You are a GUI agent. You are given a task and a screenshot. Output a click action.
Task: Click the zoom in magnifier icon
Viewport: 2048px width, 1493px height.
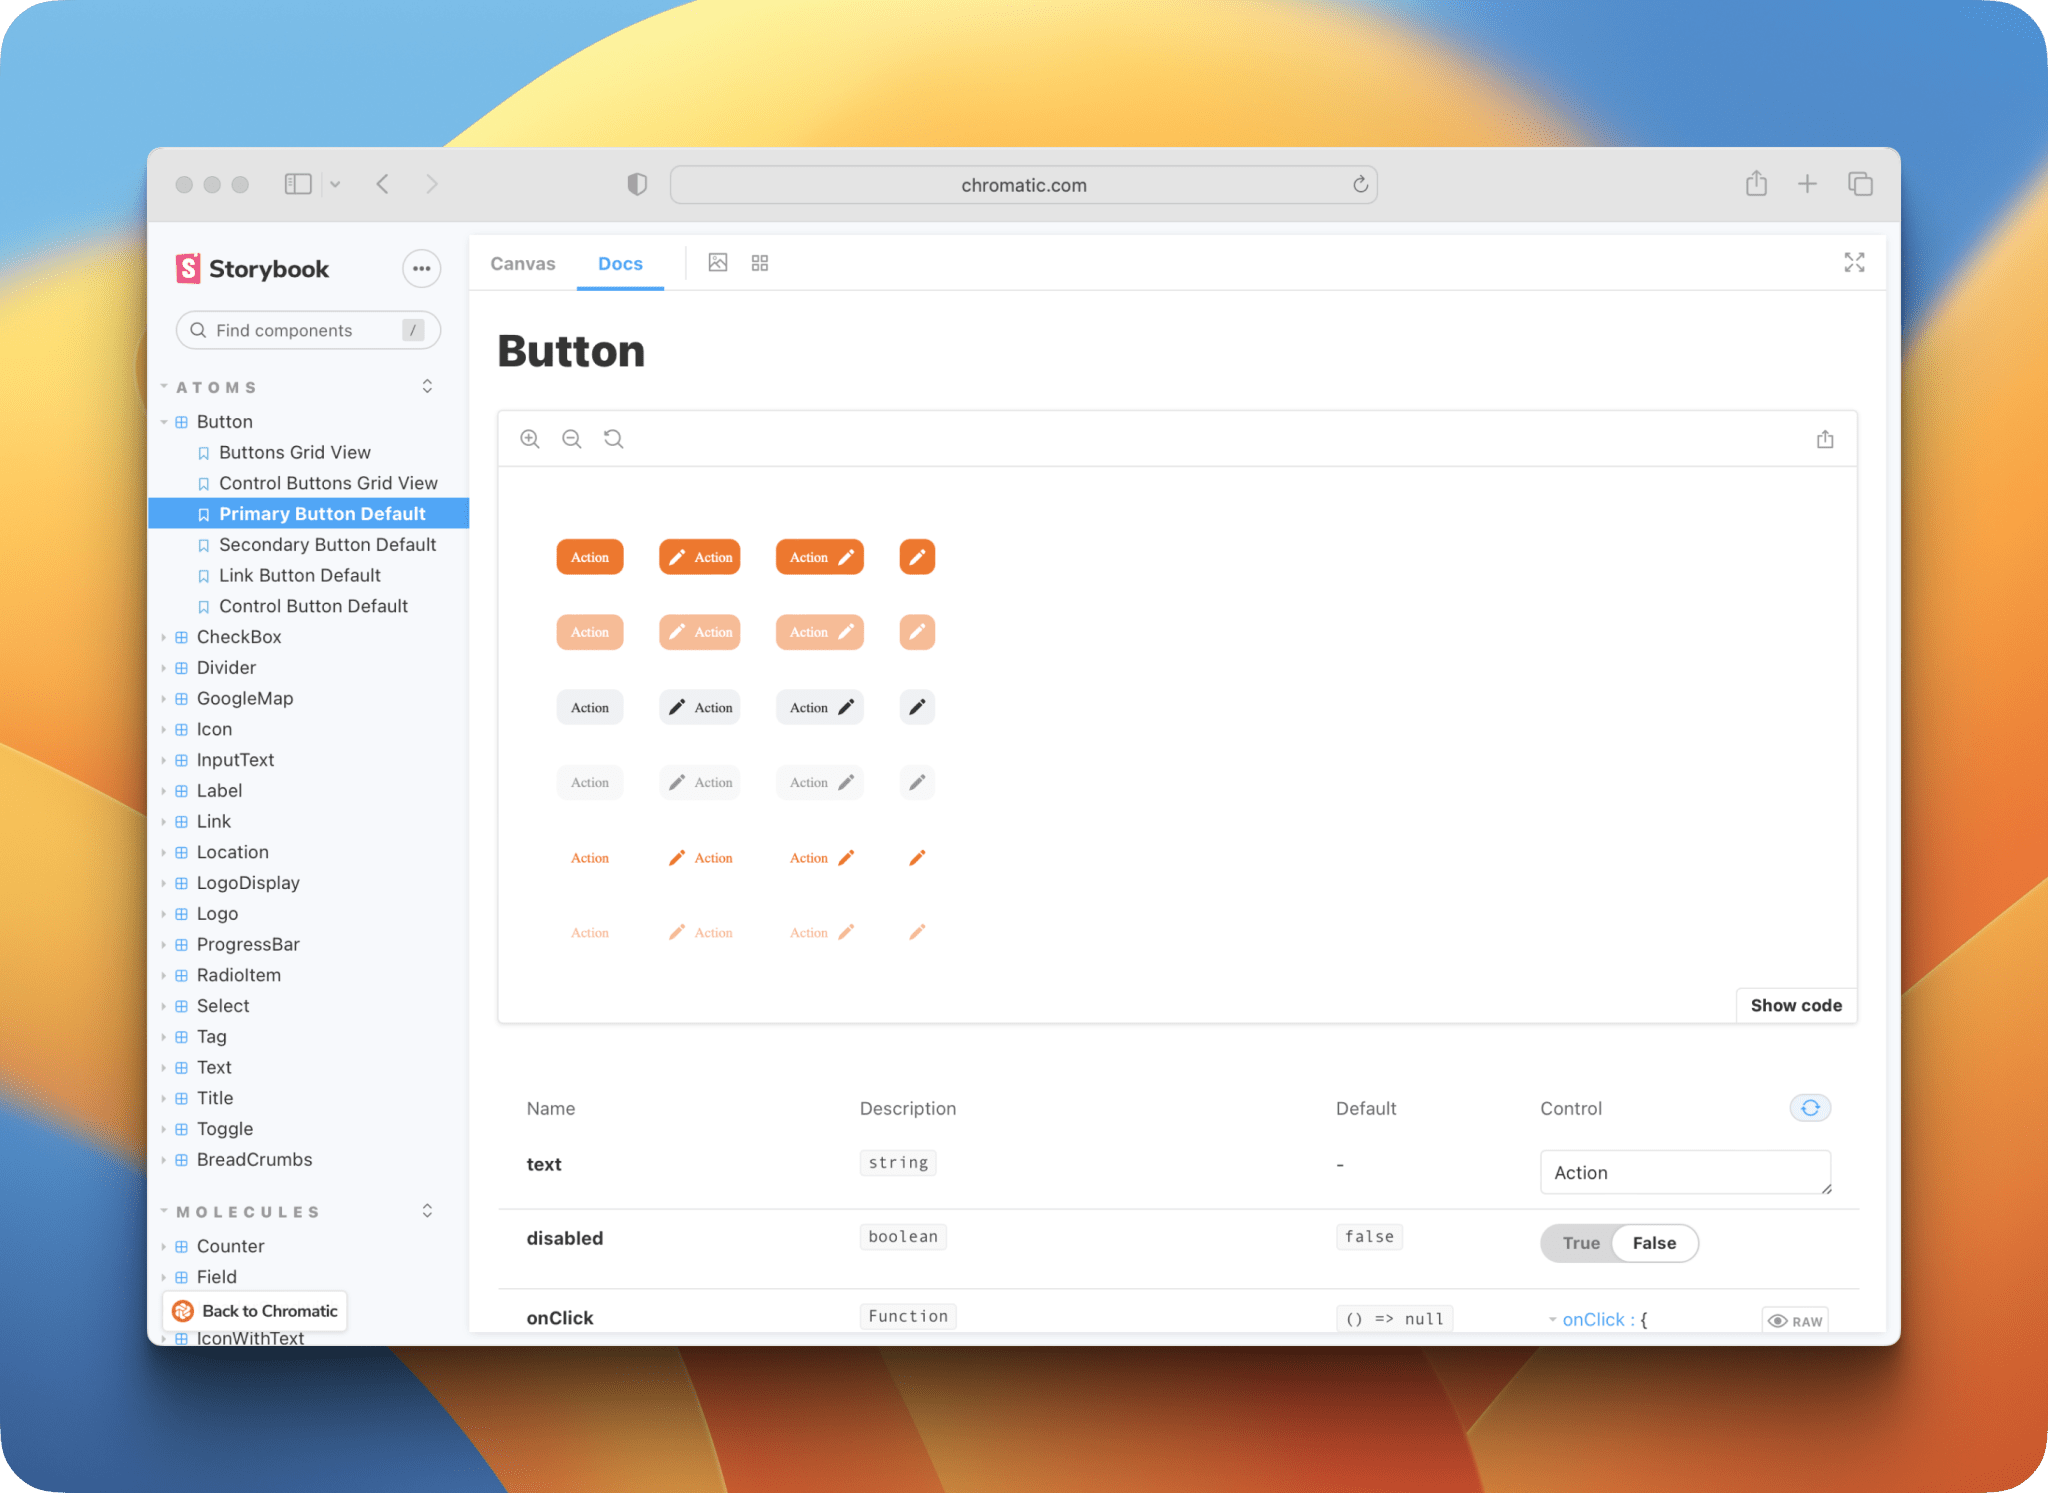530,439
